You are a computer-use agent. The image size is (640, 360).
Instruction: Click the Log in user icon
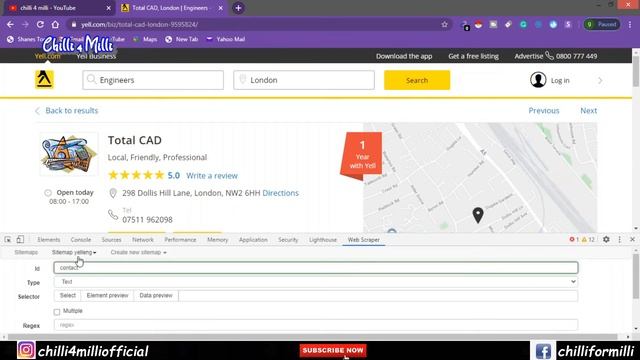click(x=538, y=80)
